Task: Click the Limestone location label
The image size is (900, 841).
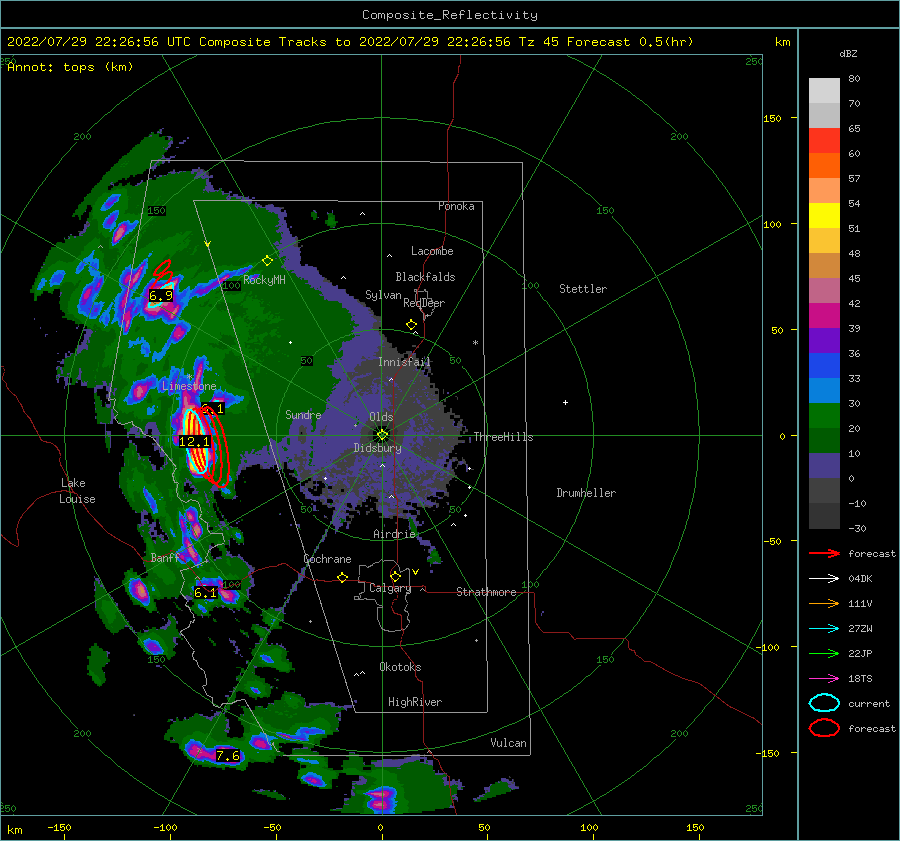Action: (189, 386)
